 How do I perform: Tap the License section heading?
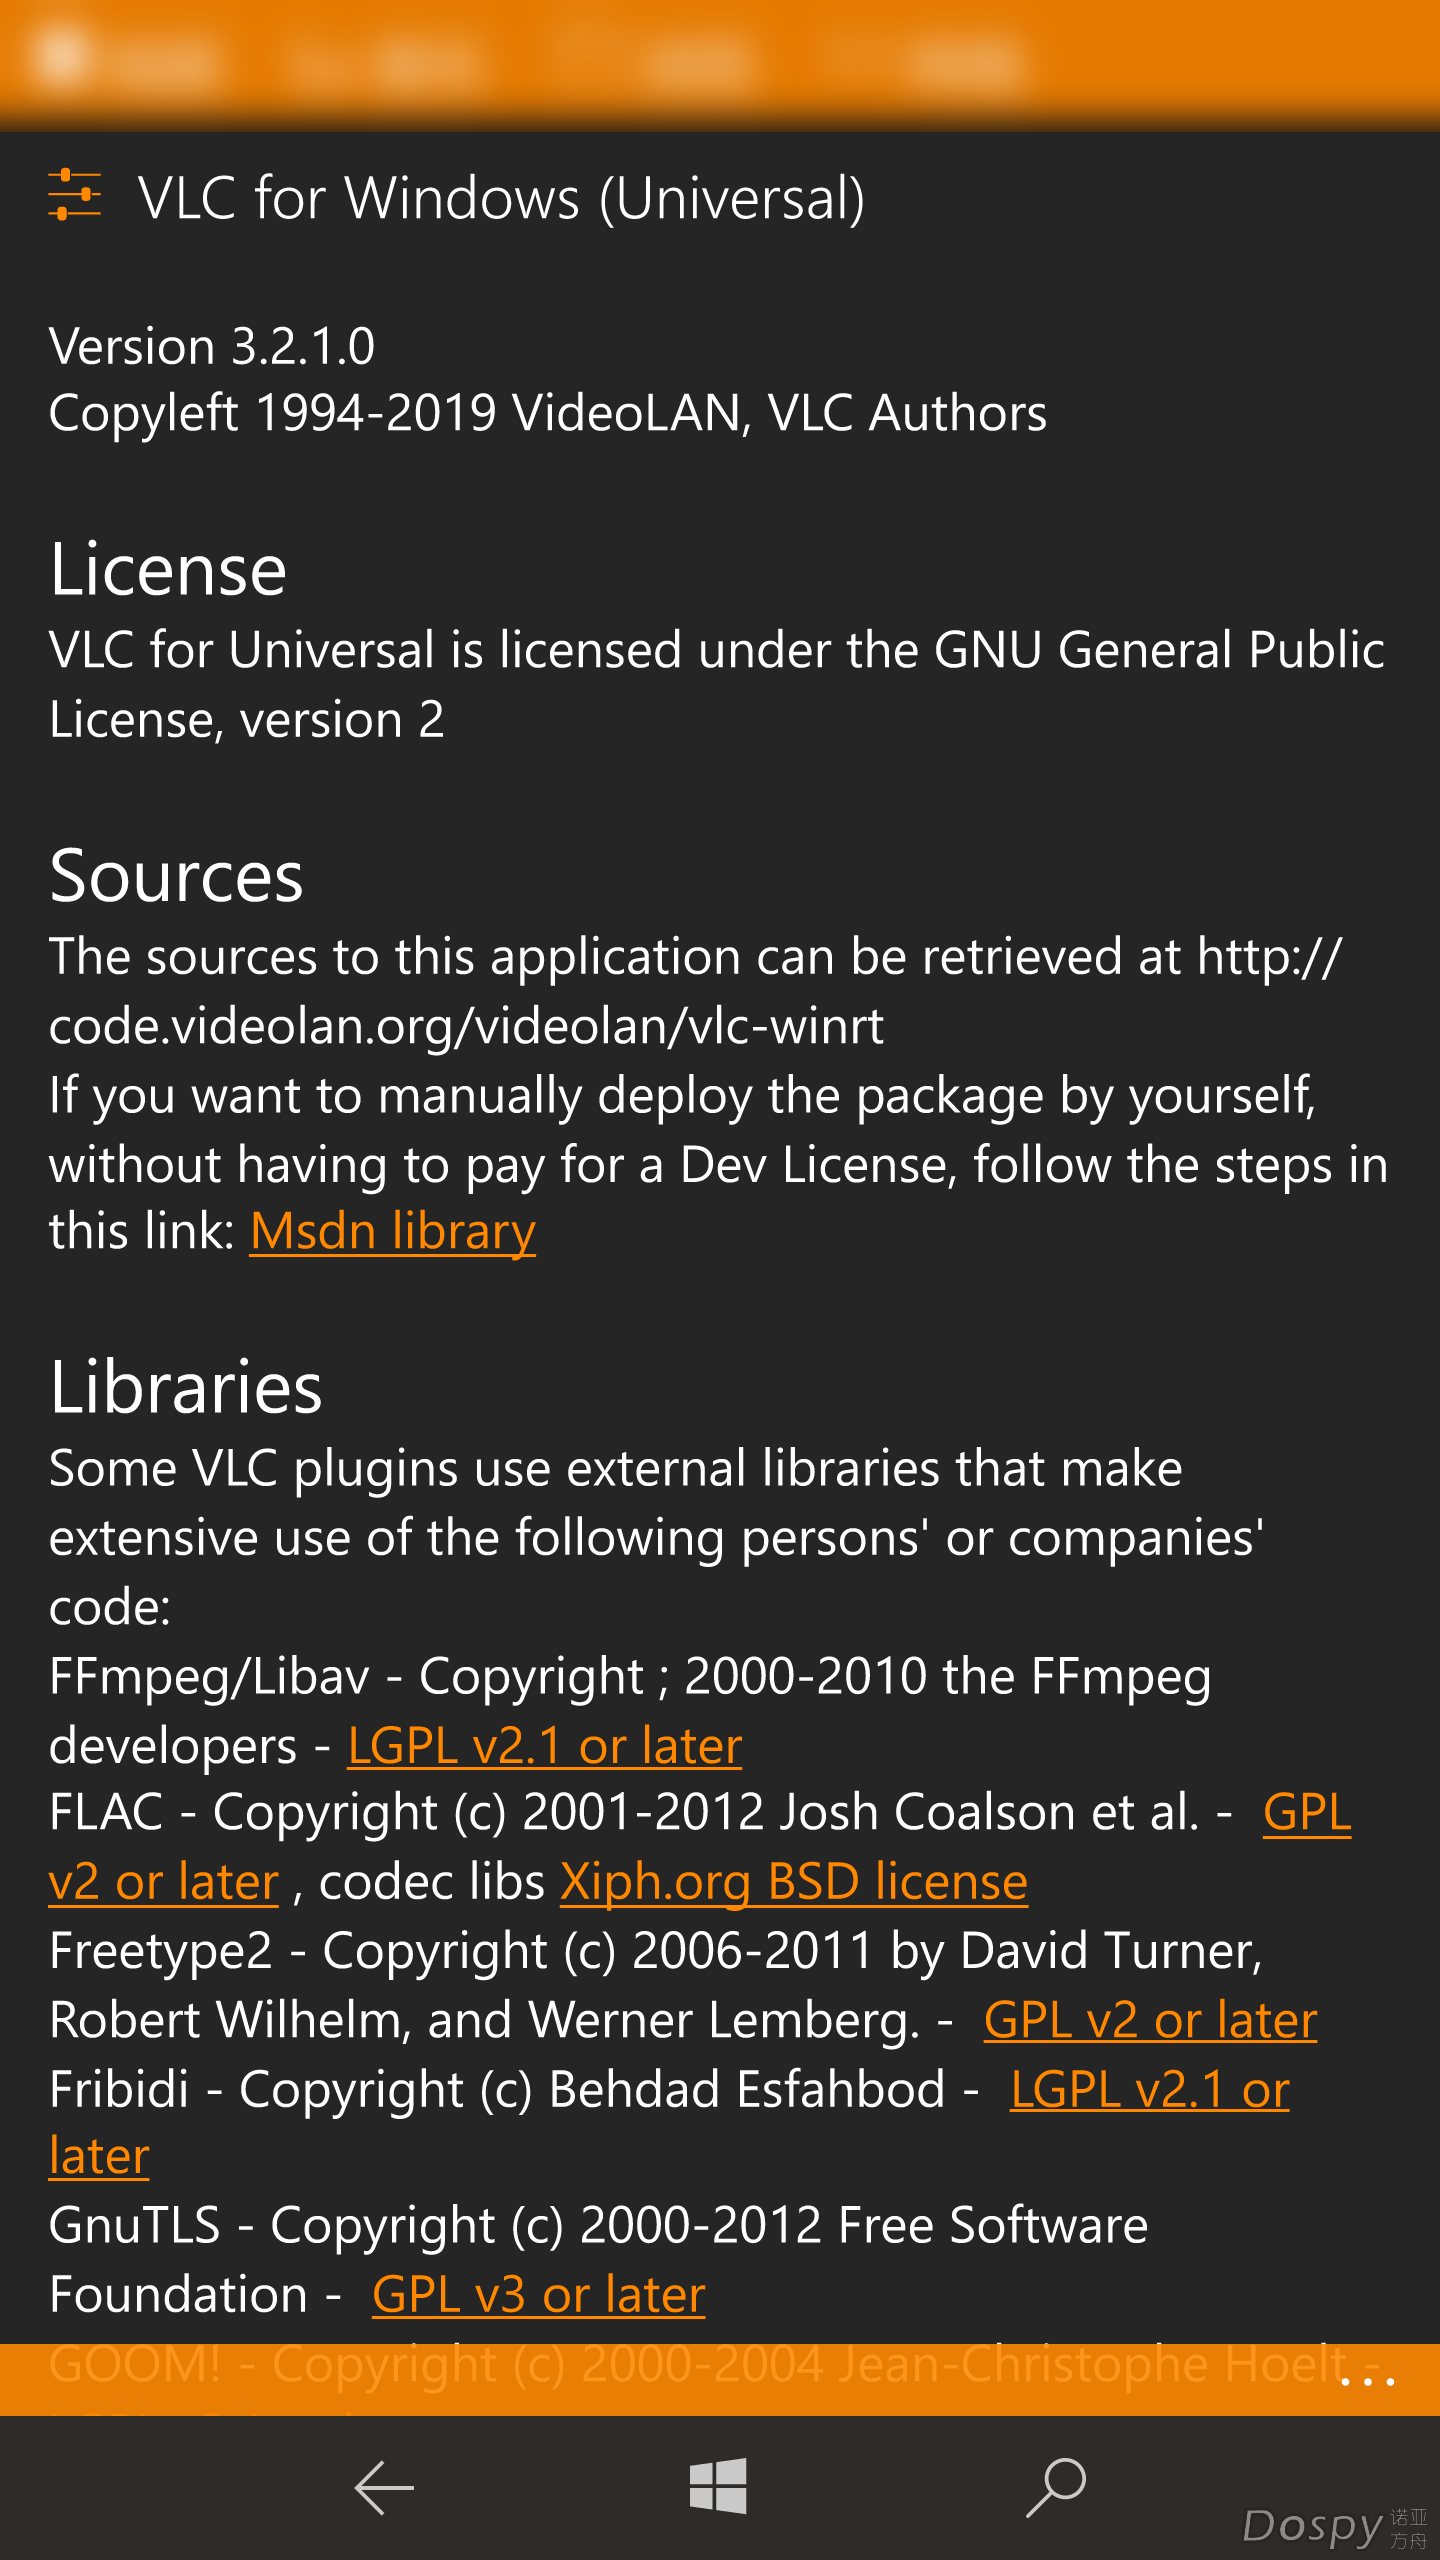click(168, 570)
